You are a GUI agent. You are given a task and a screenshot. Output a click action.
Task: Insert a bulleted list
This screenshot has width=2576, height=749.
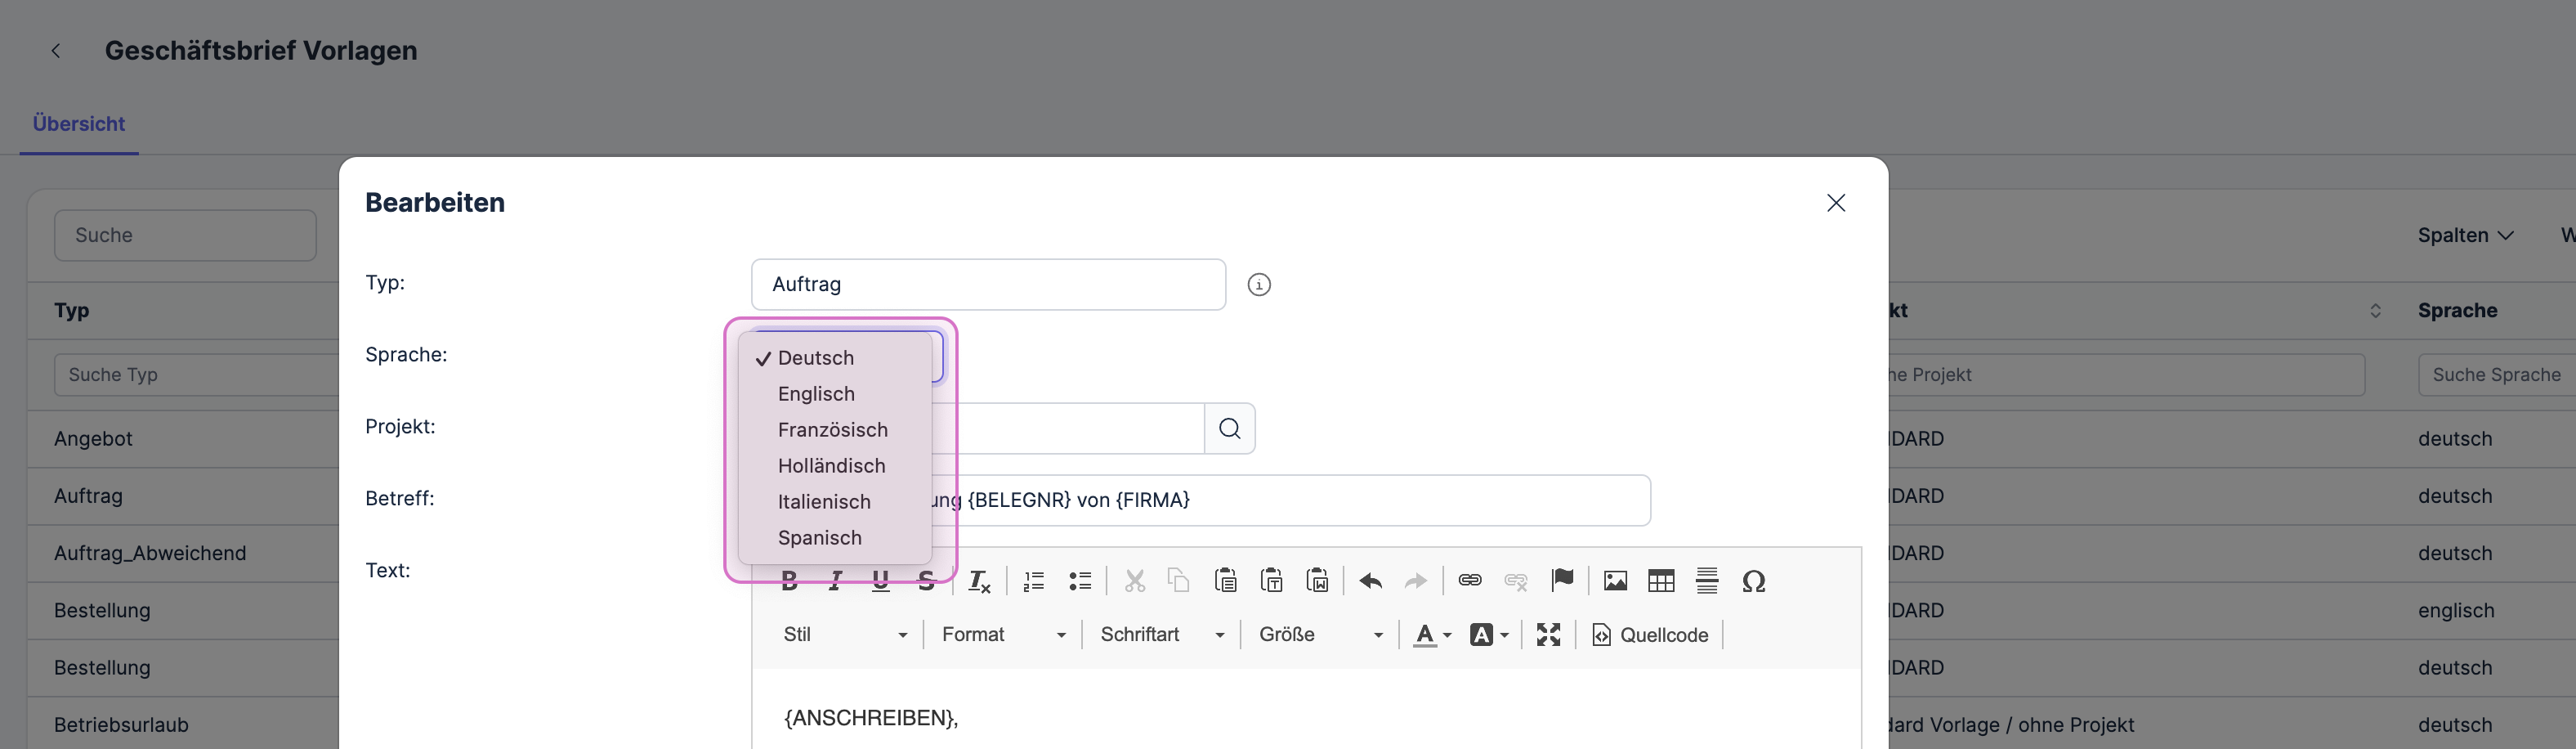pyautogui.click(x=1080, y=581)
